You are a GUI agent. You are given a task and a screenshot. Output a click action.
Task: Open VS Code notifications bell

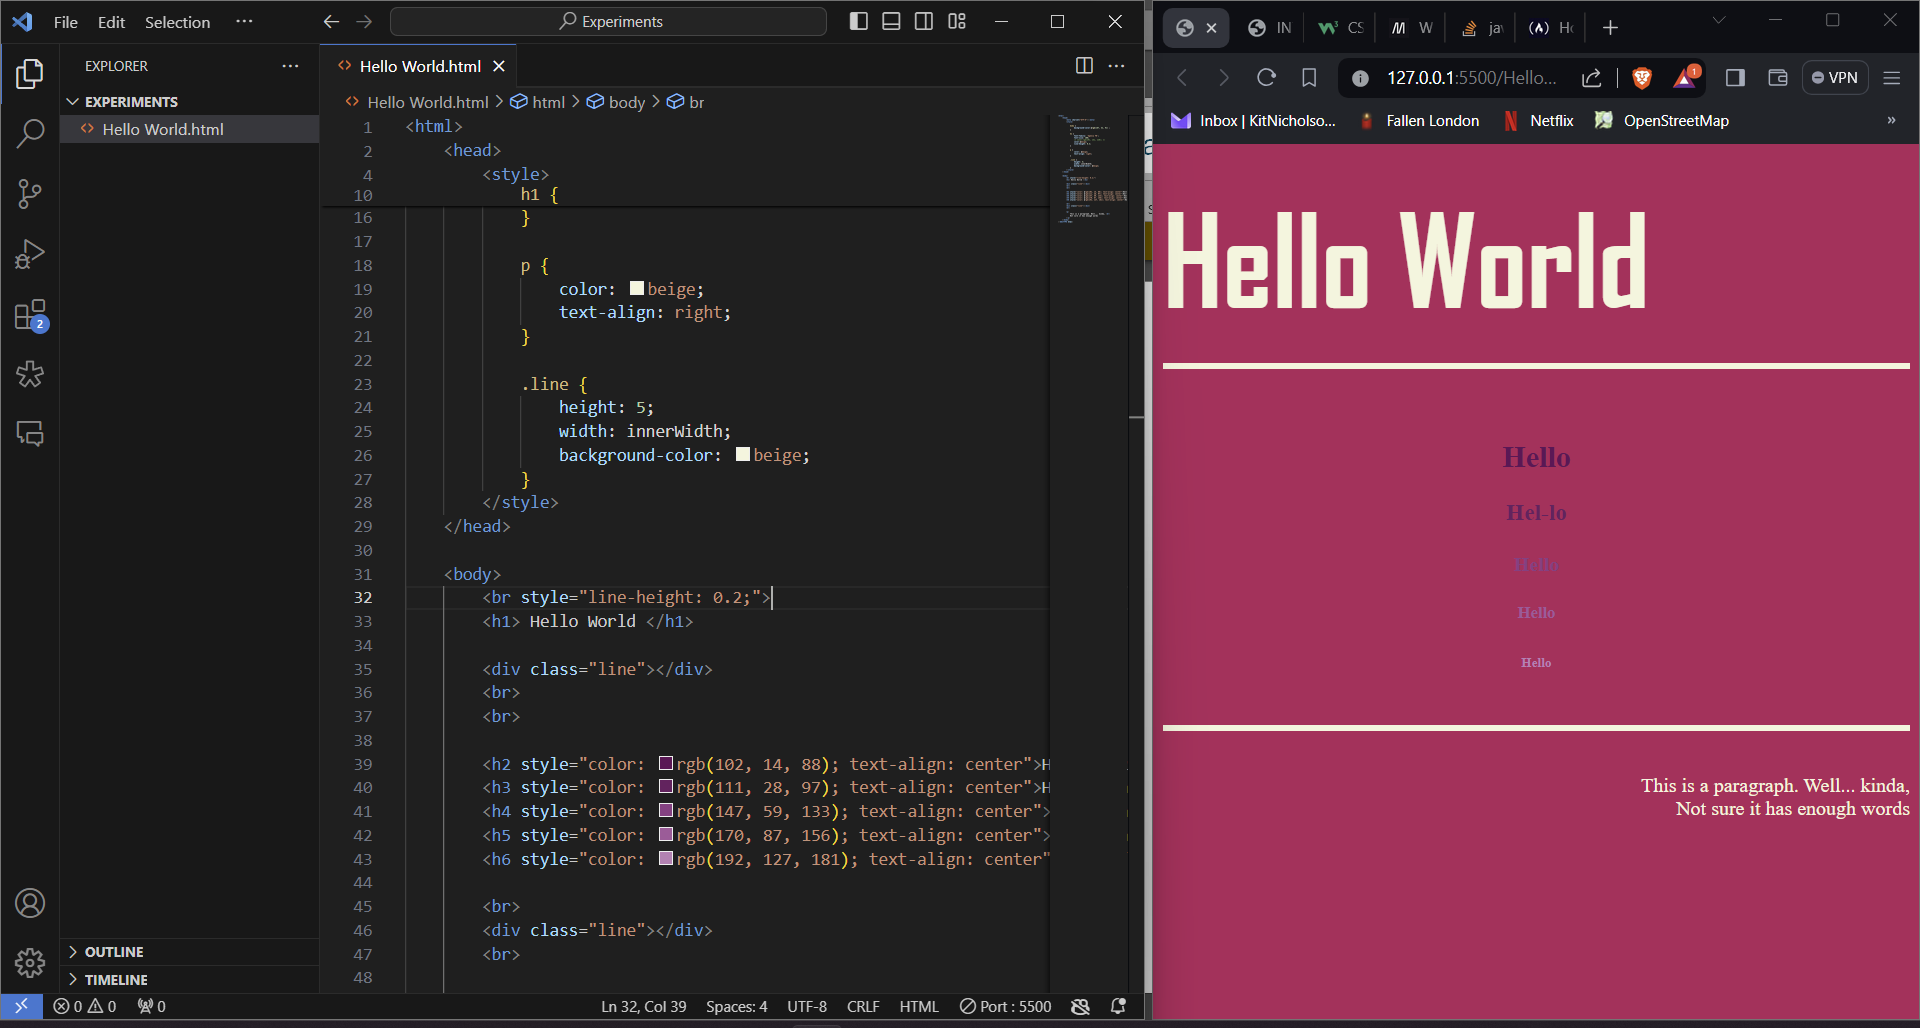1119,1006
